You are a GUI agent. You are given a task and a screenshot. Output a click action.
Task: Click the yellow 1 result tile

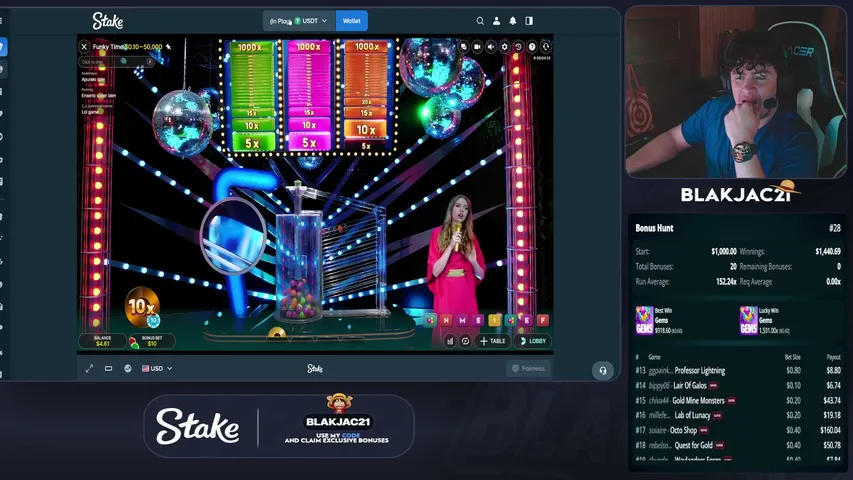495,321
